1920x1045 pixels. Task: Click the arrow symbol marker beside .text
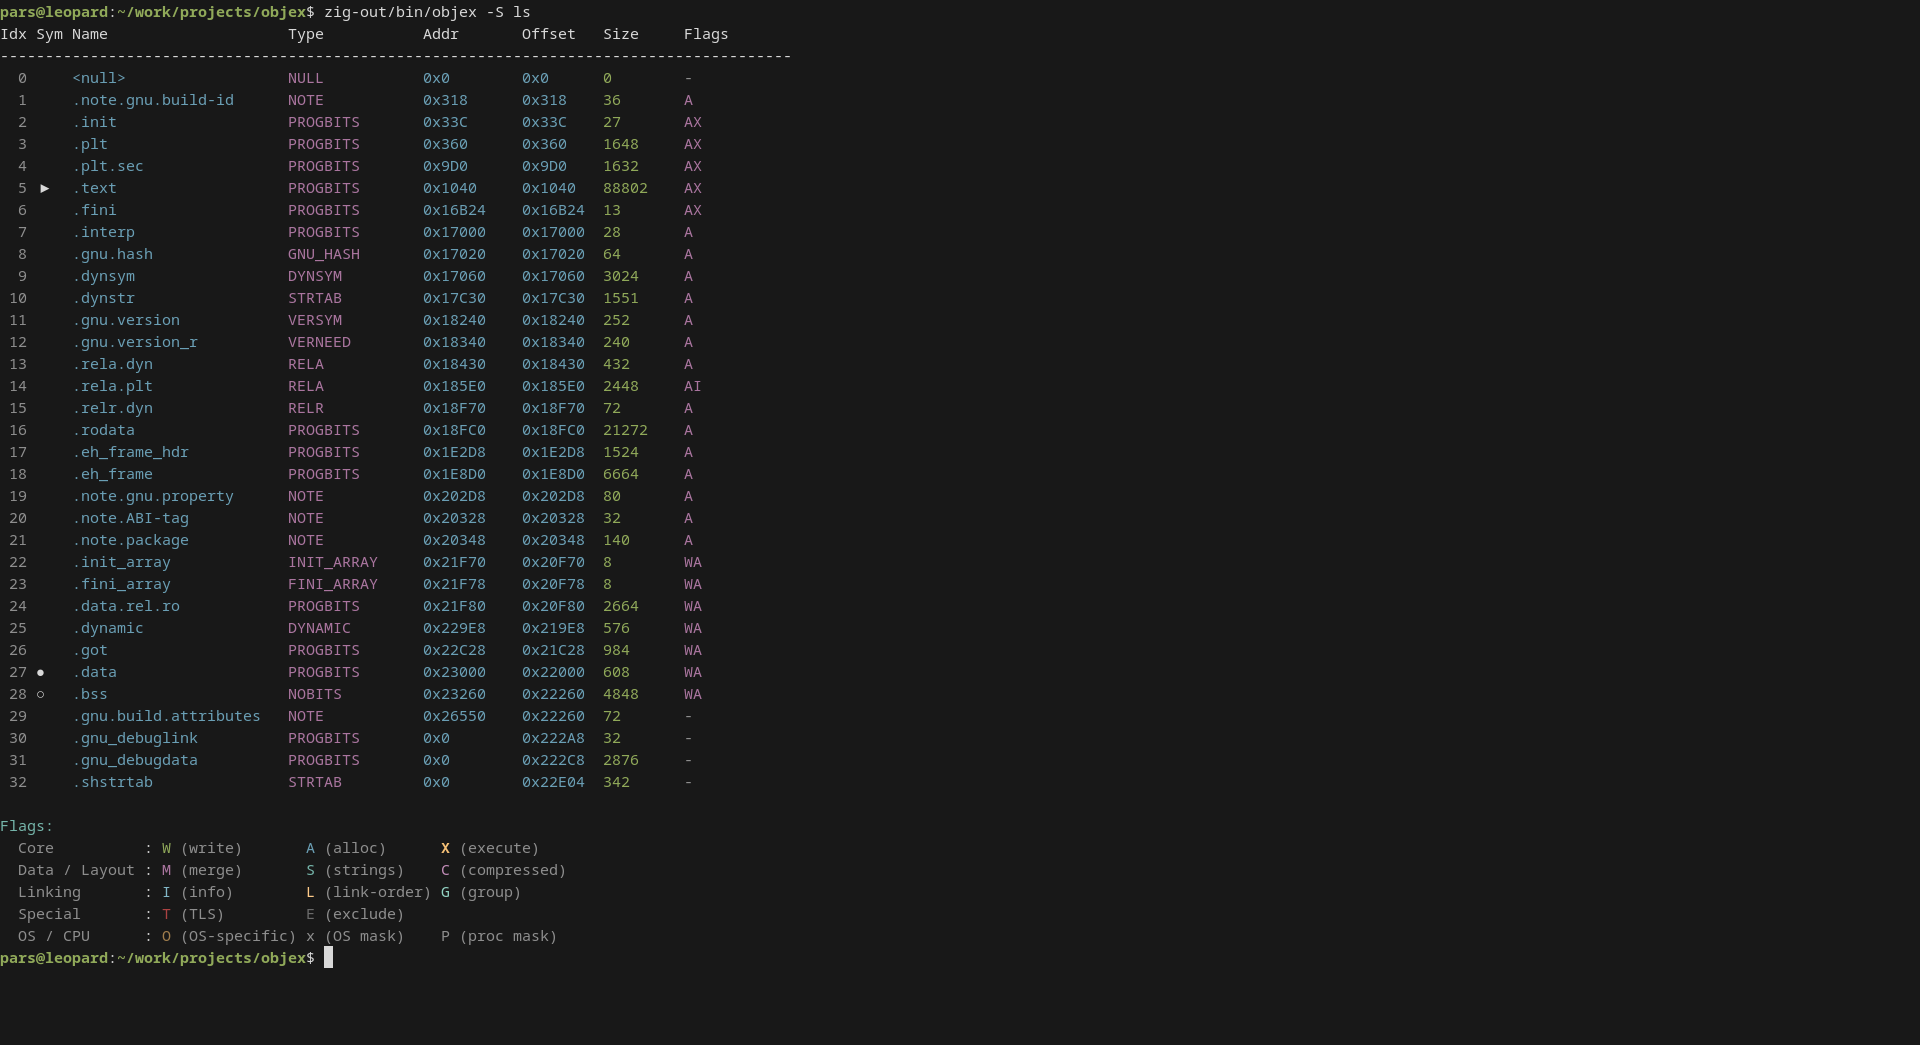coord(45,188)
